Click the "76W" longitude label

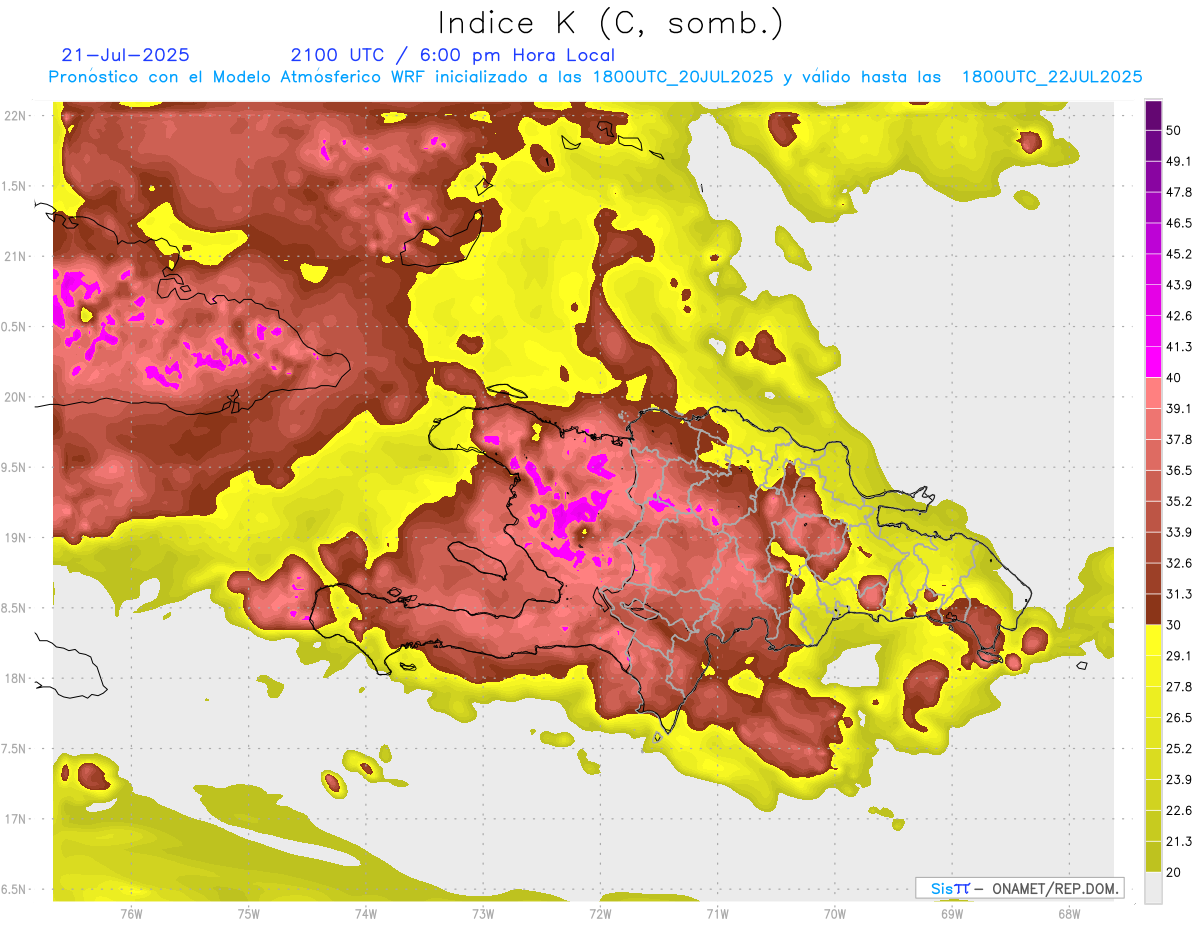point(131,913)
